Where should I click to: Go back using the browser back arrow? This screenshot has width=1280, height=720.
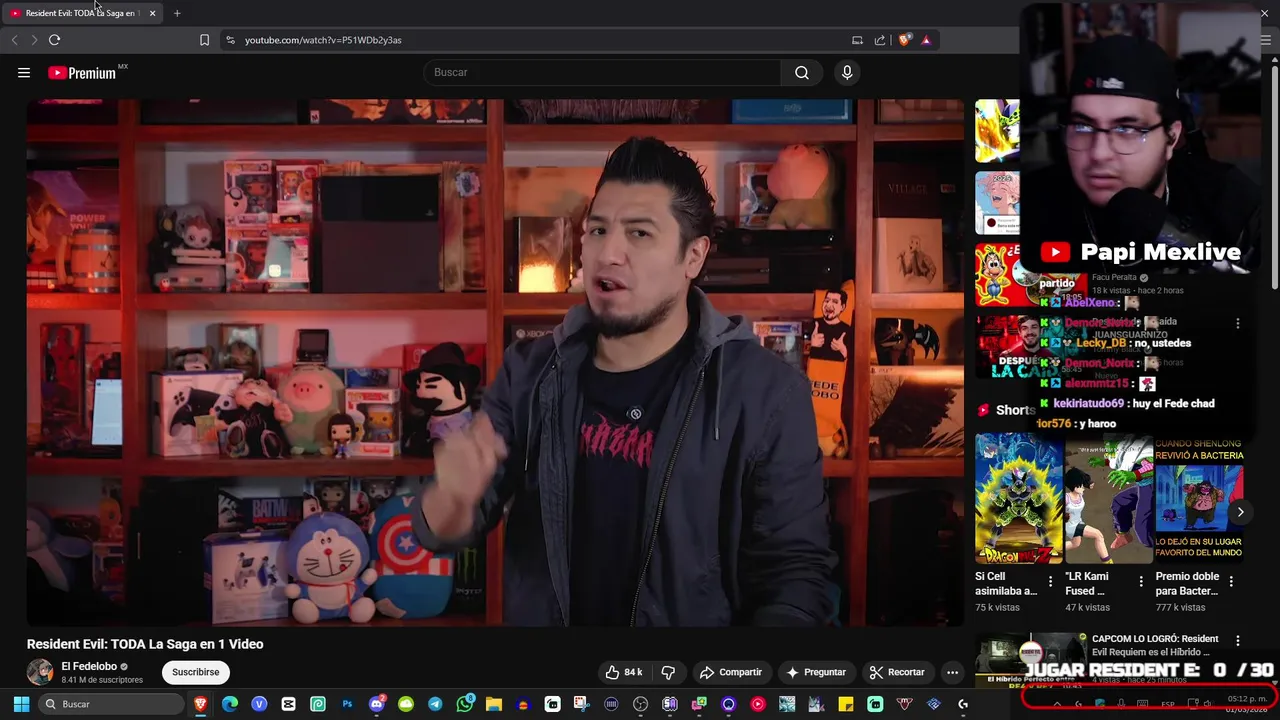pyautogui.click(x=14, y=40)
